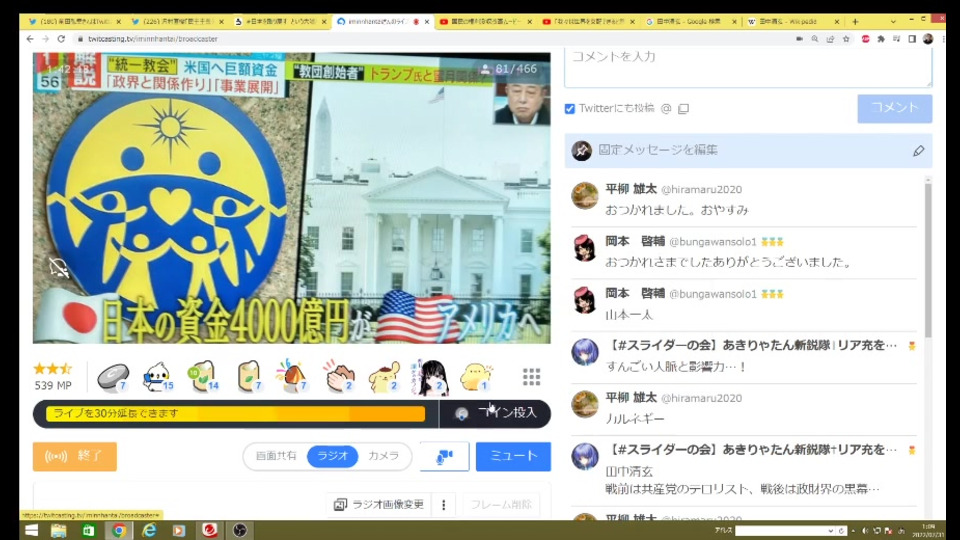Open the browser extensions puzzle icon
Viewport: 960px width, 540px height.
(881, 39)
